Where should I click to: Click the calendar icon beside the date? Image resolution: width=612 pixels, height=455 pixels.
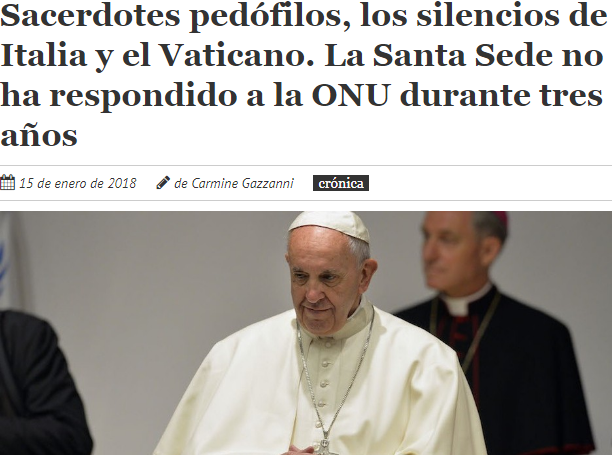[x=7, y=183]
